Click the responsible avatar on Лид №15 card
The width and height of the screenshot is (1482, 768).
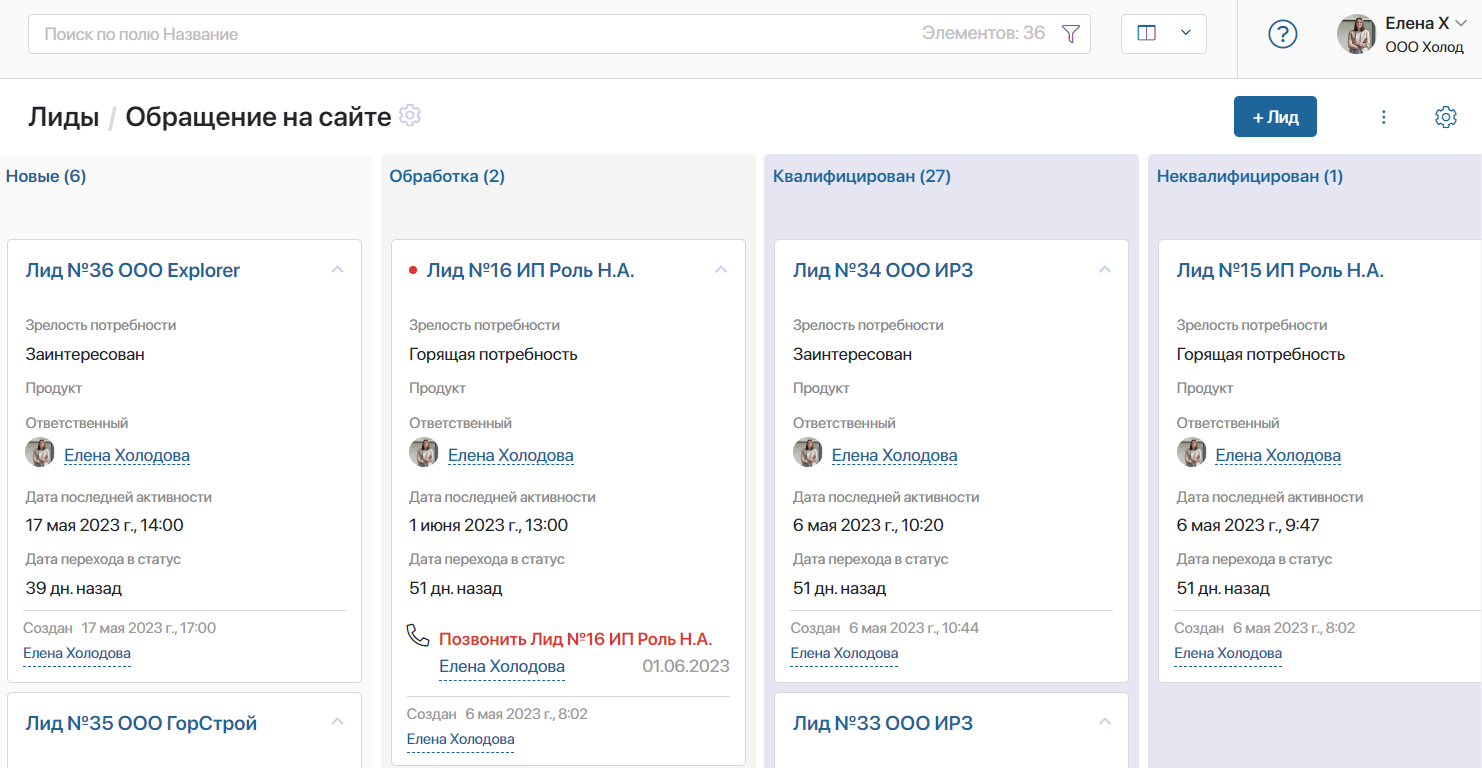(x=1190, y=452)
